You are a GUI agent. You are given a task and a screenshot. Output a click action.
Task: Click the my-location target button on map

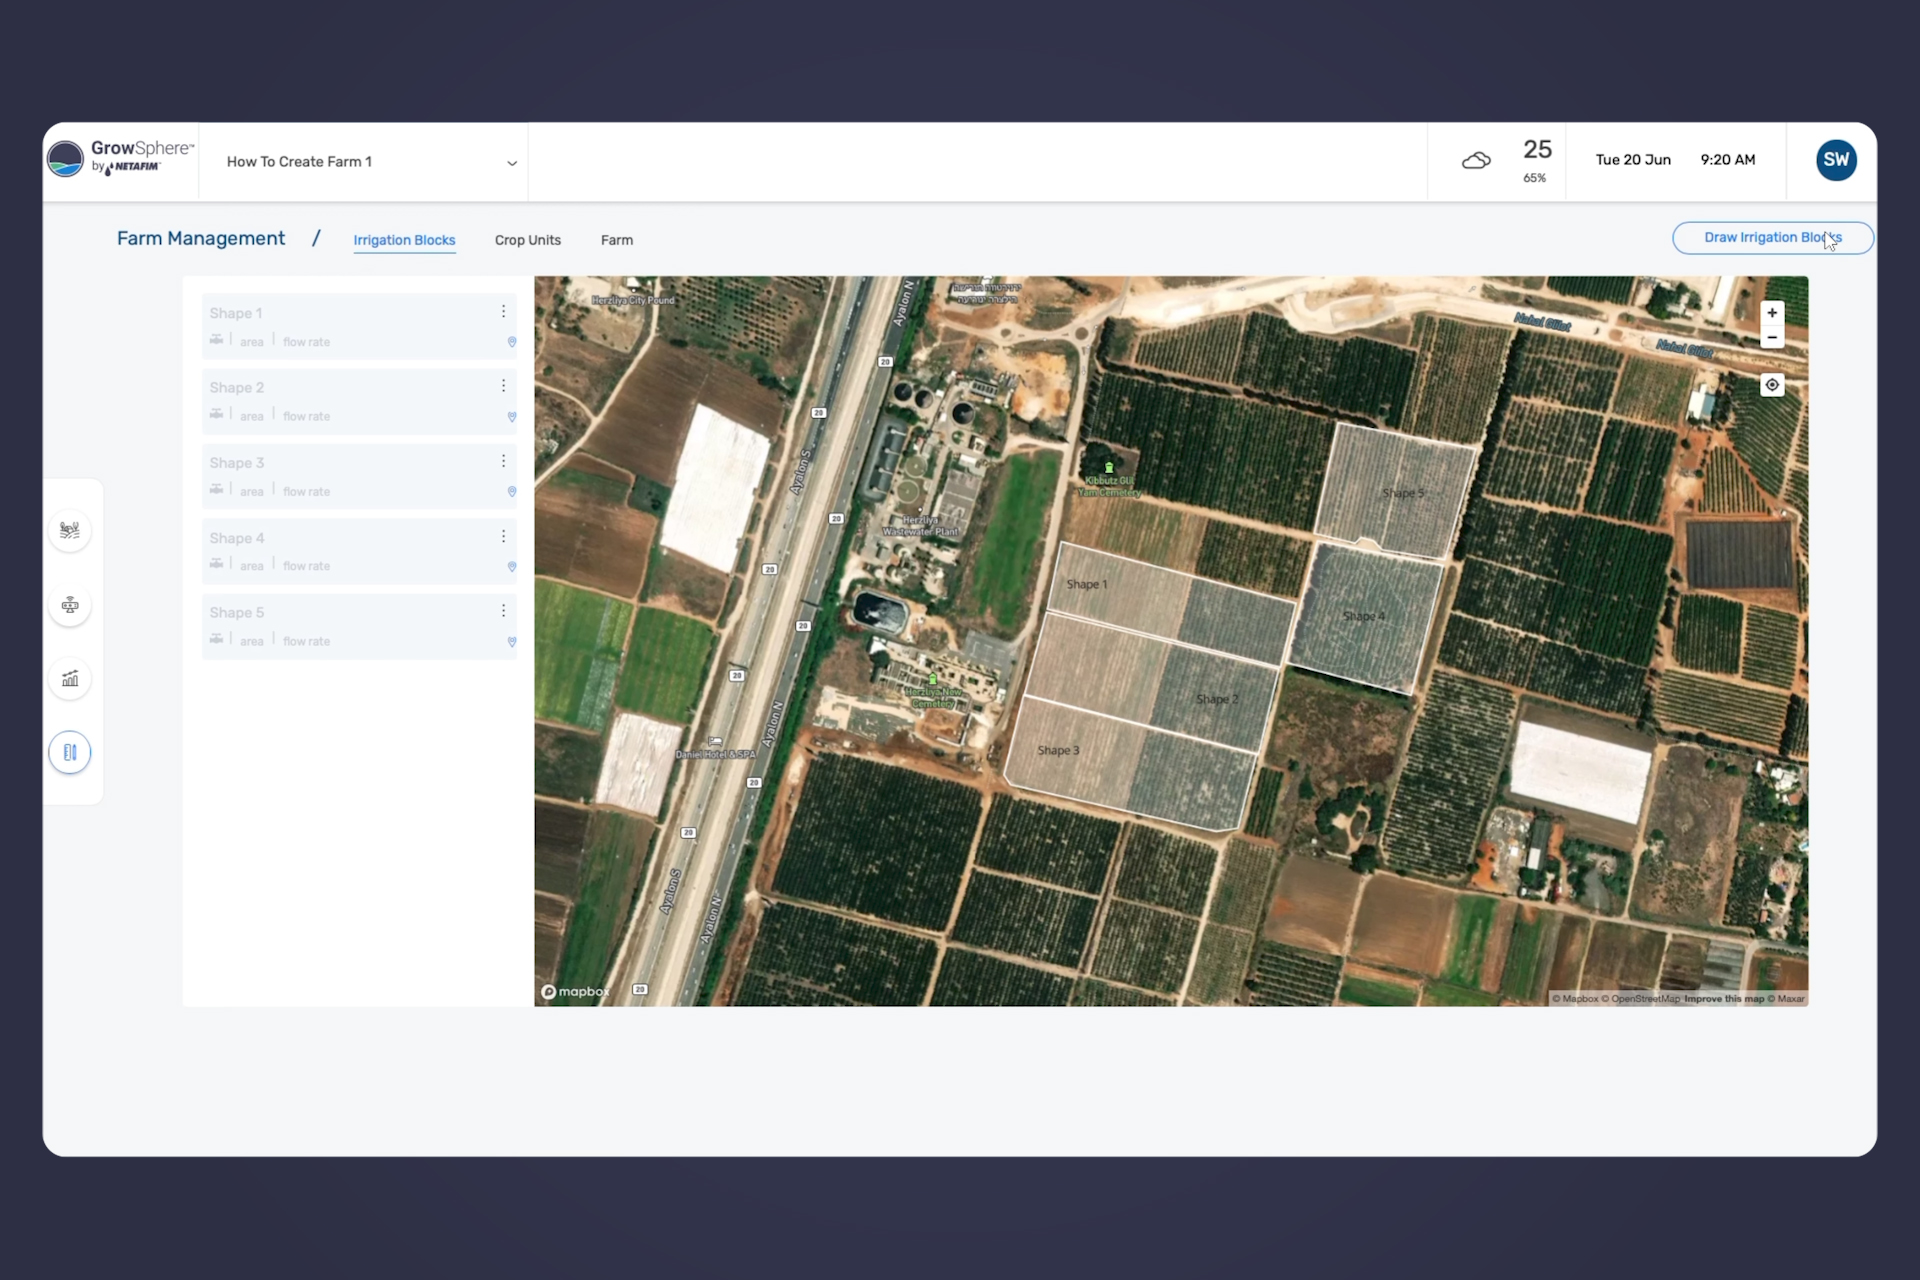pos(1772,385)
